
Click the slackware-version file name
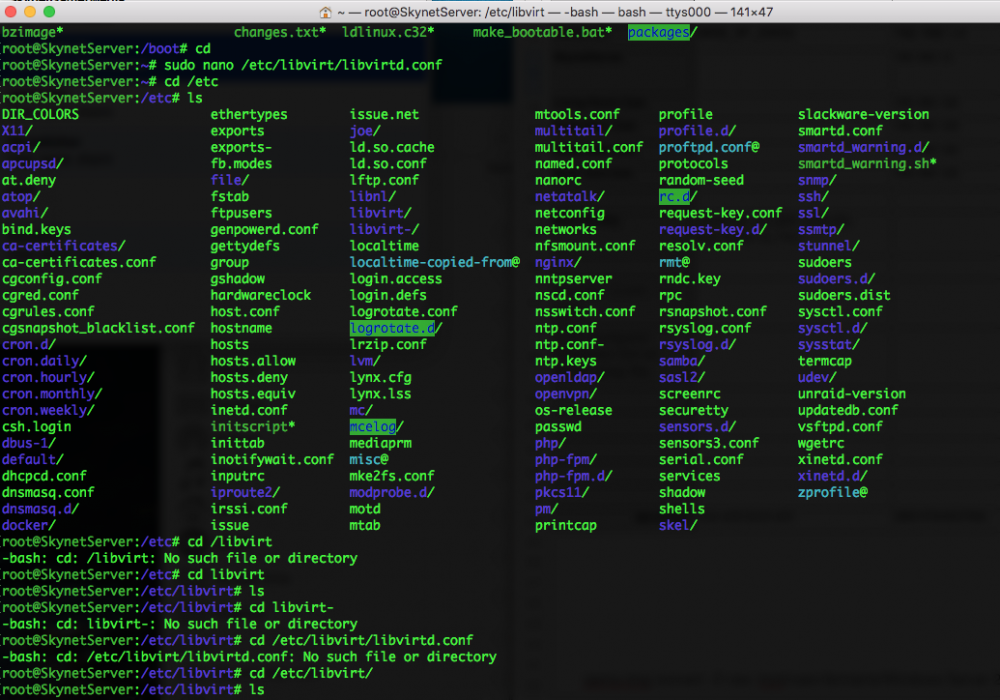(864, 114)
